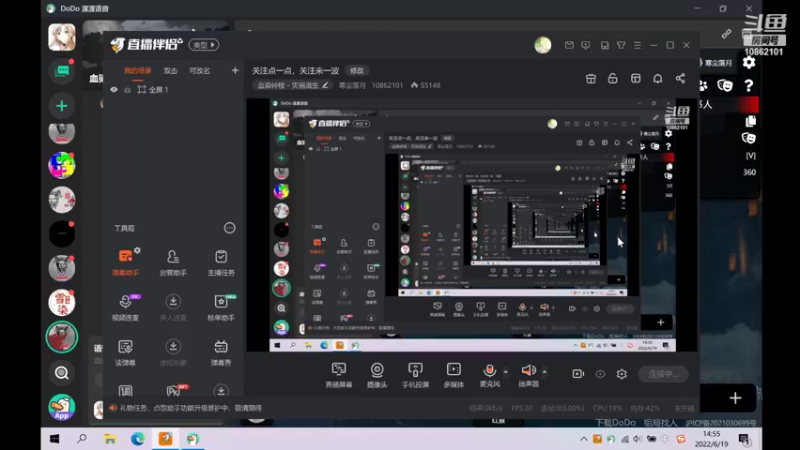Open stream settings gear in bottom bar
This screenshot has width=800, height=450.
(621, 374)
